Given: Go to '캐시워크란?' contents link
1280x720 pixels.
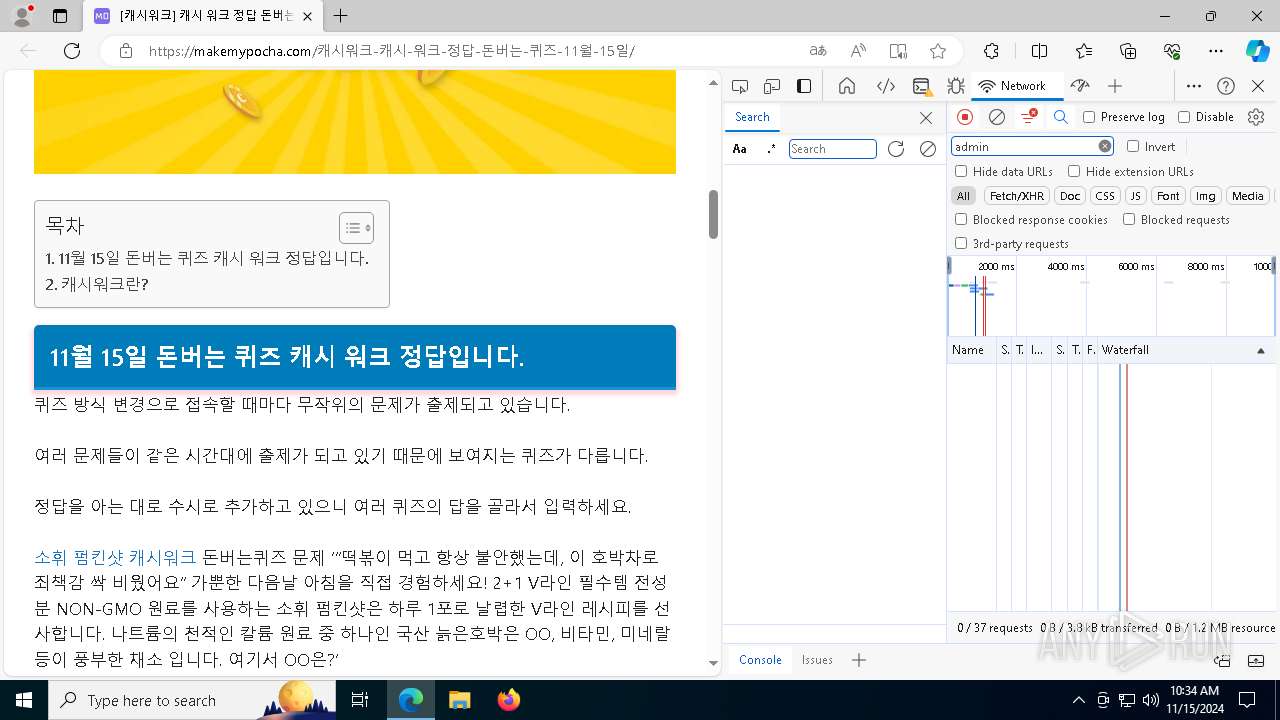Looking at the screenshot, I should (x=97, y=284).
